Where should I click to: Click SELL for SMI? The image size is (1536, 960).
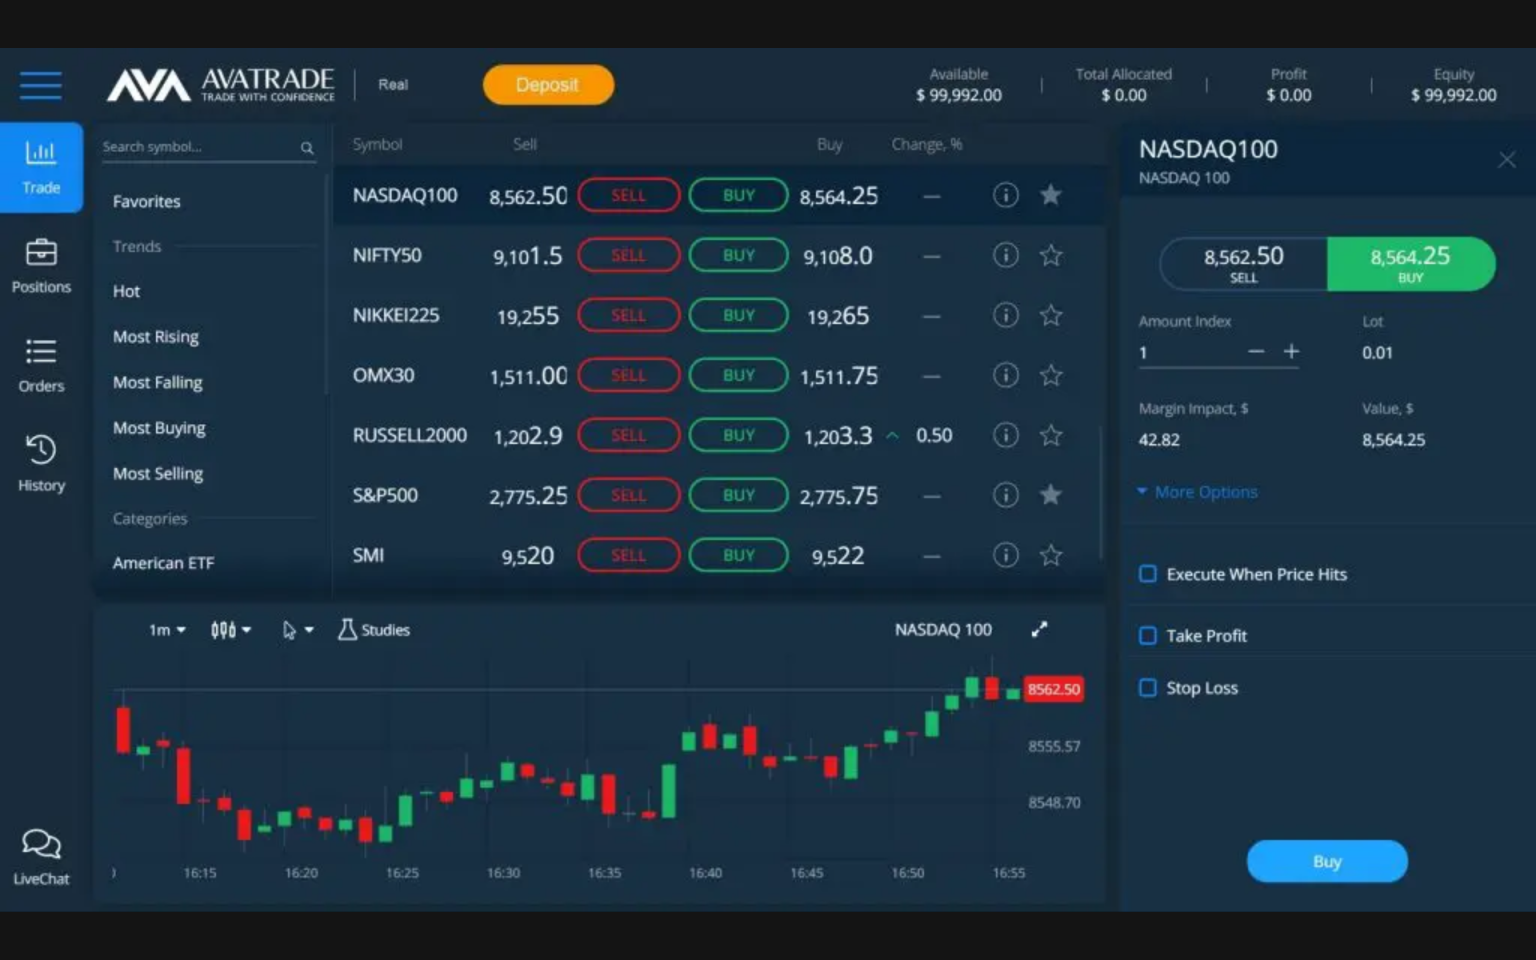point(629,555)
